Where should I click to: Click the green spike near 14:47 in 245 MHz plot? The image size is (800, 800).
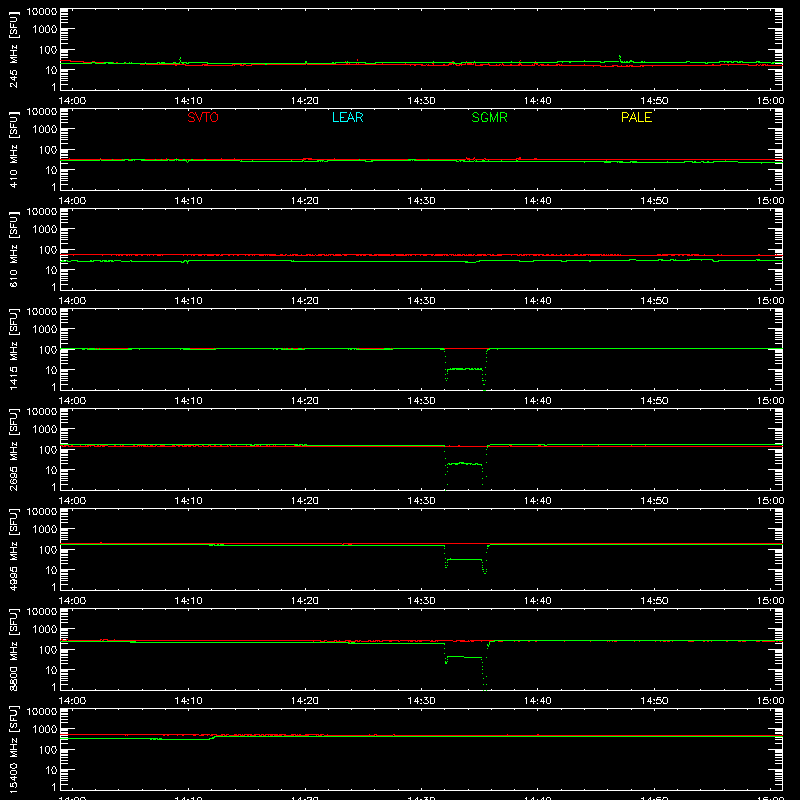[x=620, y=59]
